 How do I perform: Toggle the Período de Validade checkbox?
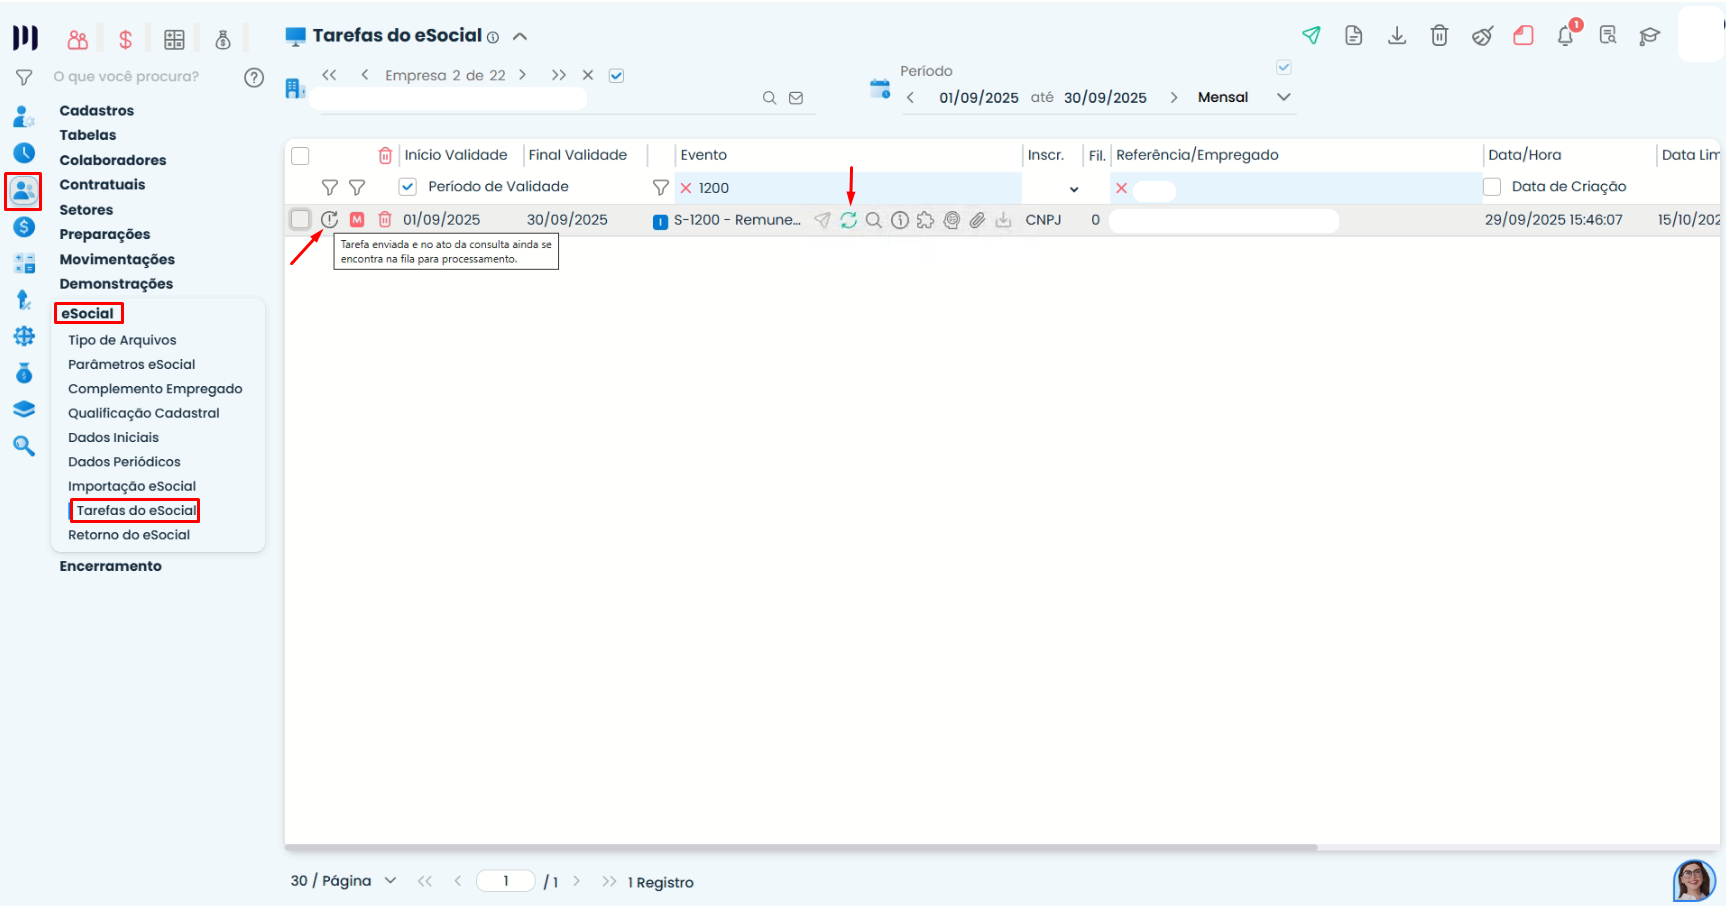408,187
